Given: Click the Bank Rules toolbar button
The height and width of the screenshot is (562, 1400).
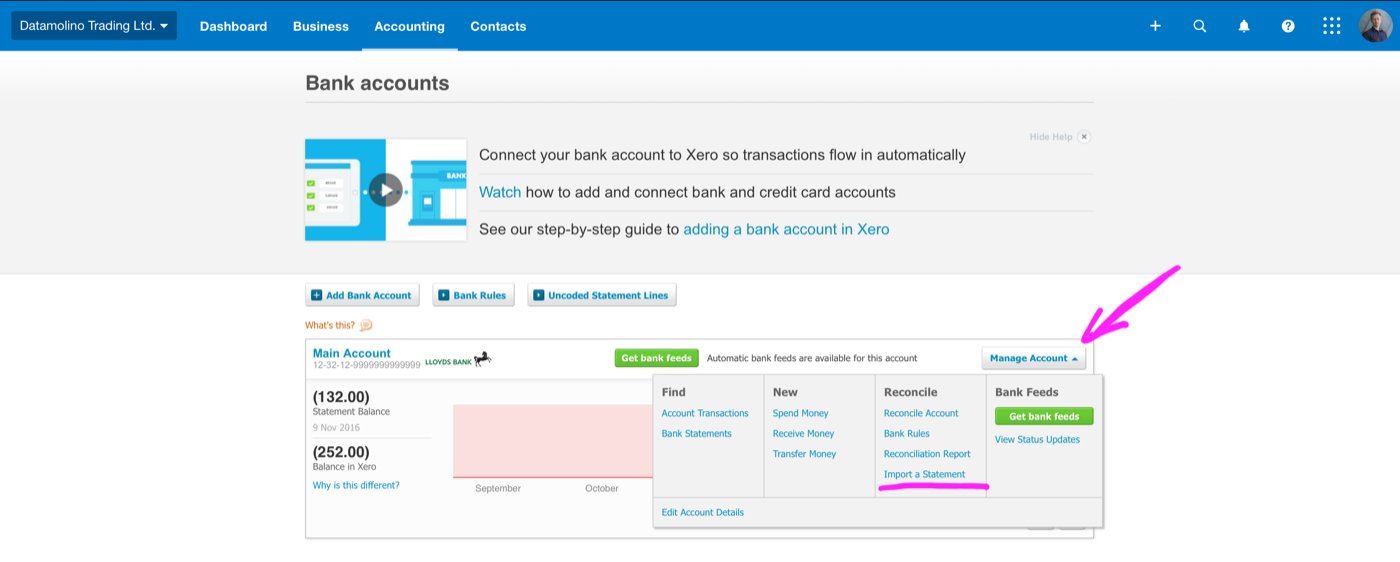Looking at the screenshot, I should point(473,295).
